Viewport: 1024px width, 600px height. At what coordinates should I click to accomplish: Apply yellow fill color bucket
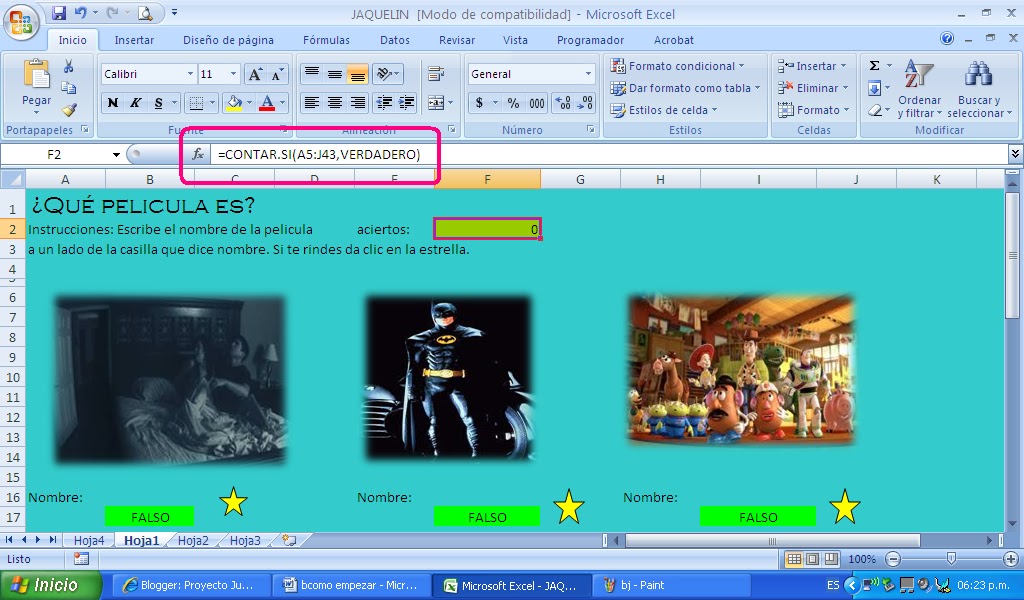point(233,103)
